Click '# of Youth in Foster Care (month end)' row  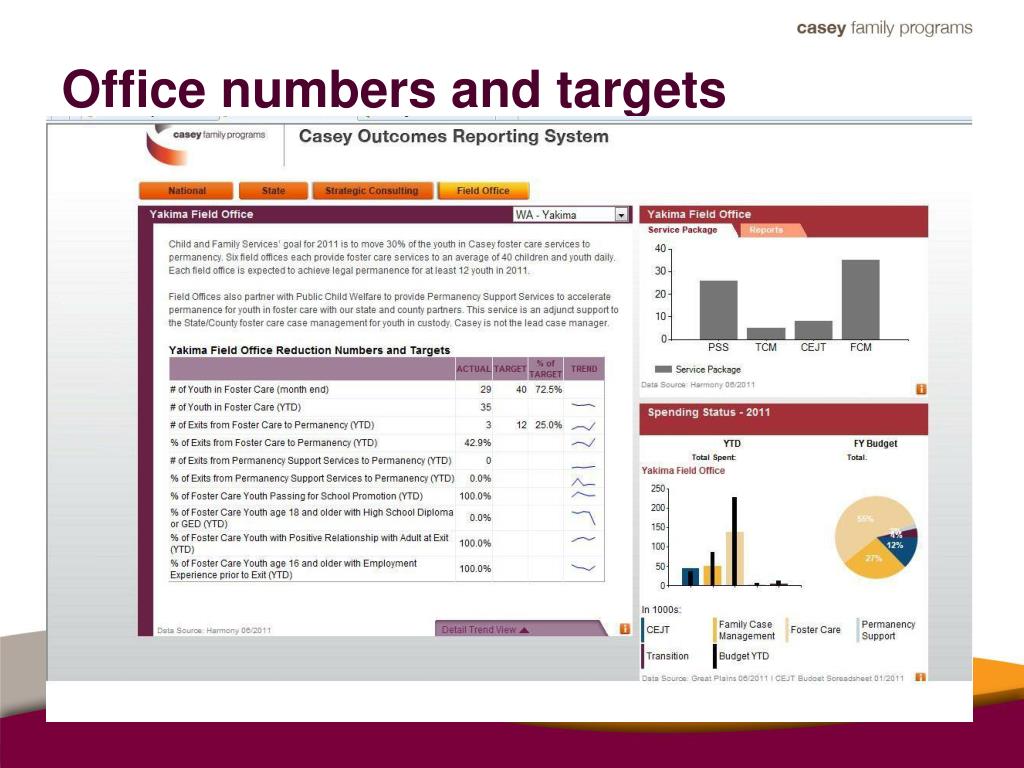point(387,389)
